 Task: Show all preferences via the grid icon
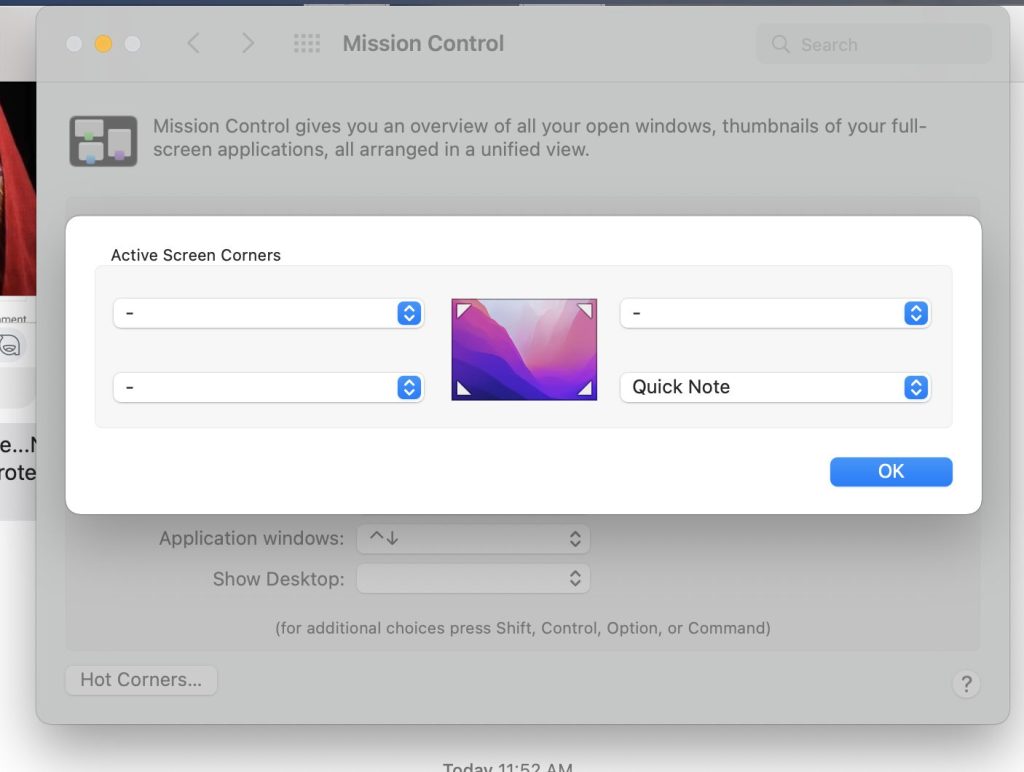(x=306, y=44)
